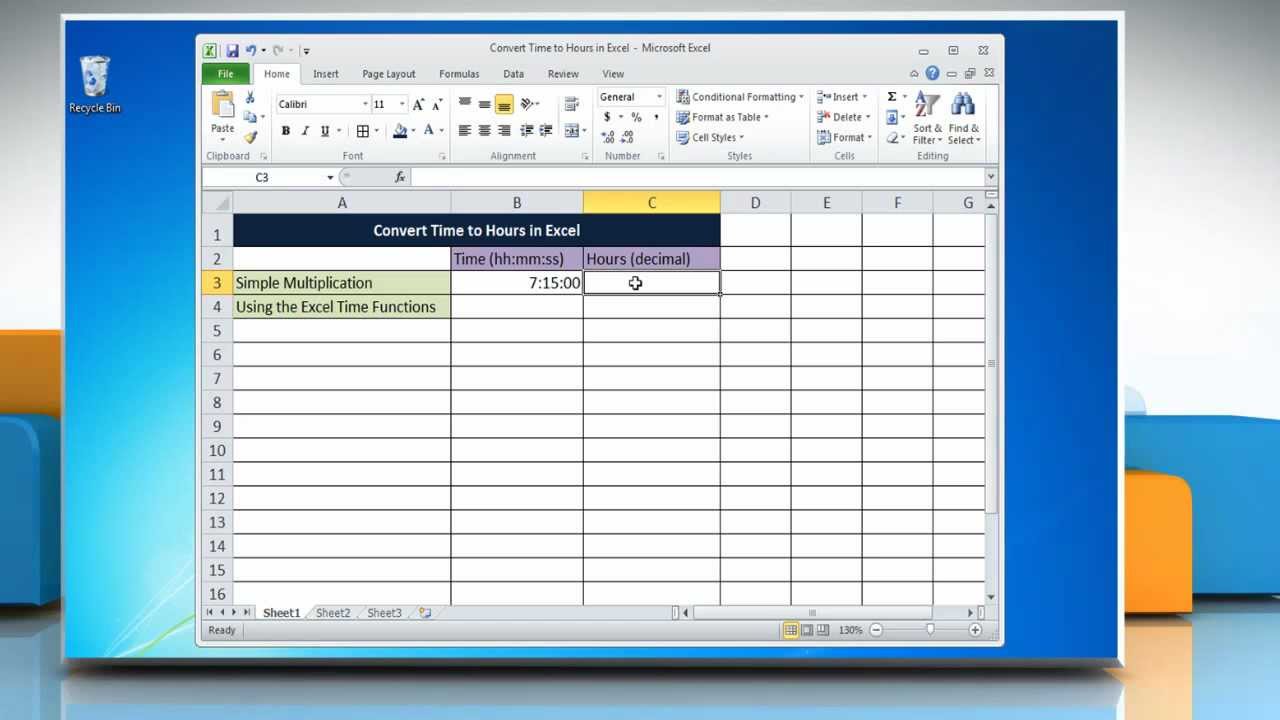Click the Fill down icon in Editing
Viewport: 1280px width, 720px height.
click(x=891, y=118)
